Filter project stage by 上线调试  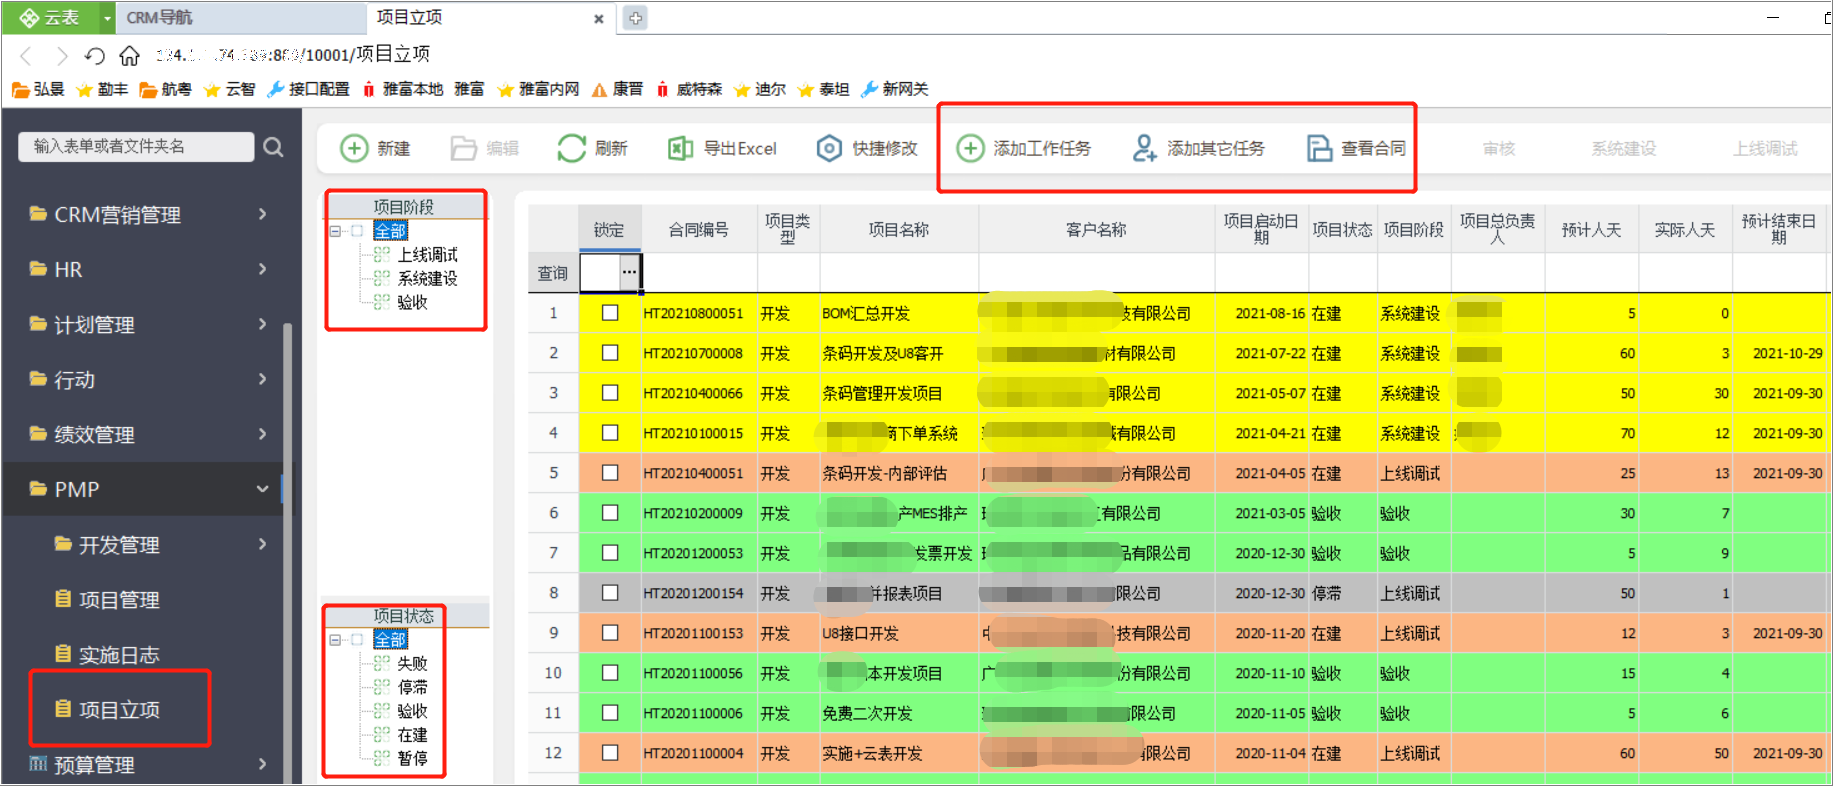(x=428, y=255)
